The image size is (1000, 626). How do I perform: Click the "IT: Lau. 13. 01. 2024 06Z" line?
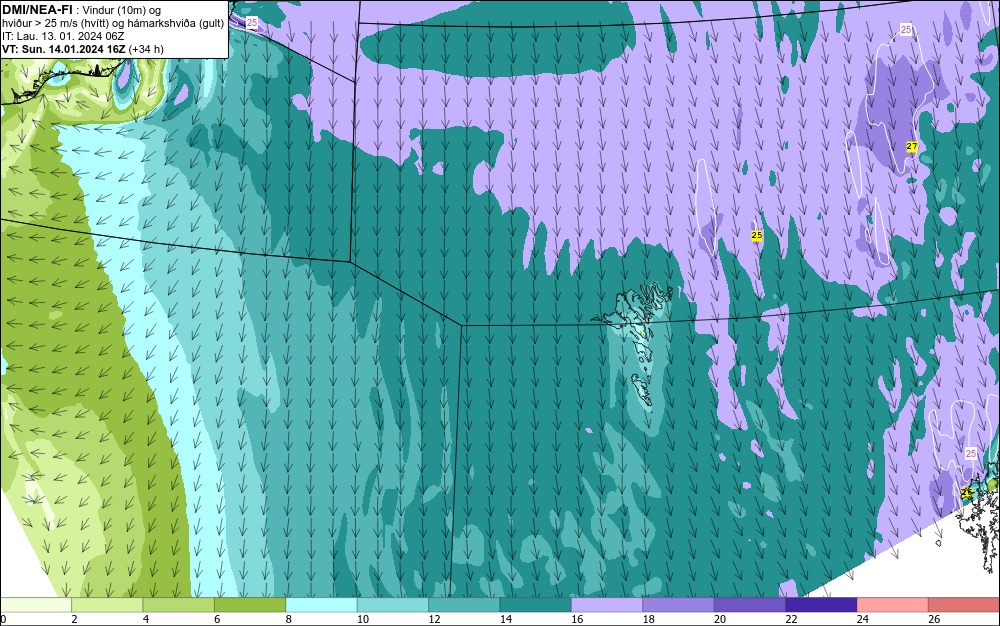pos(63,36)
